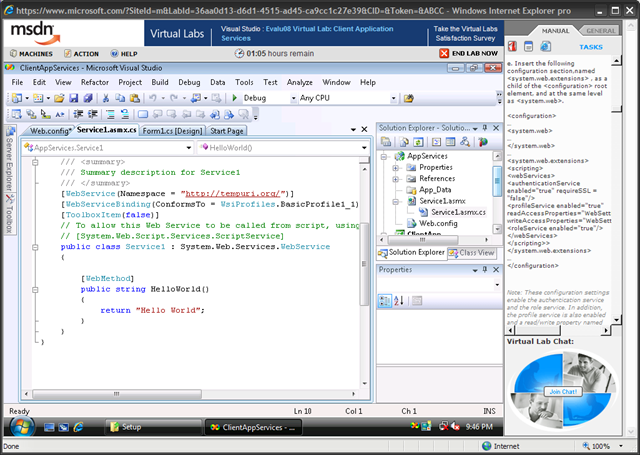This screenshot has height=455, width=640.
Task: Cut selection with the scissors icon
Action: coord(106,98)
